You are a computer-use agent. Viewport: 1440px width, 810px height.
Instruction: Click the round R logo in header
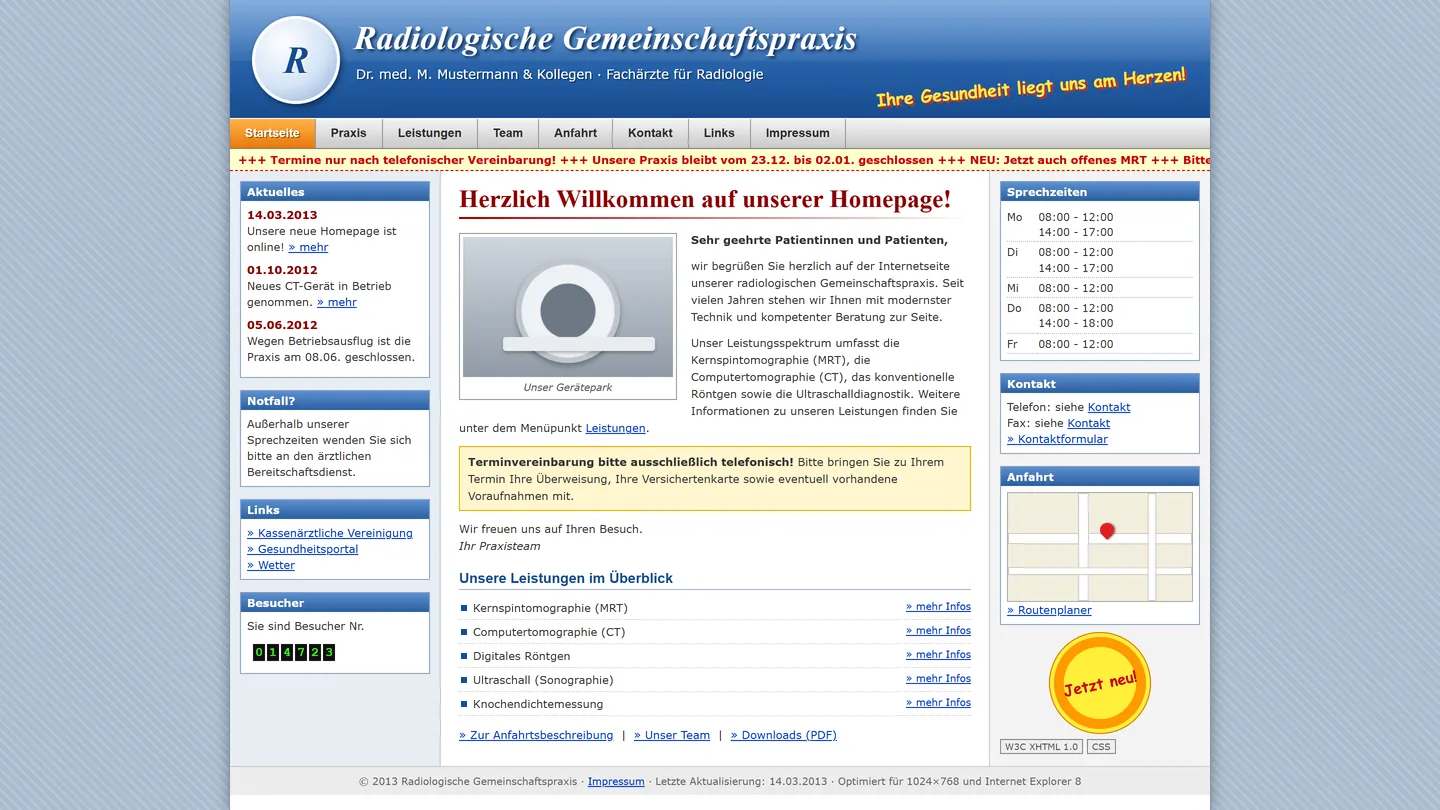coord(296,60)
